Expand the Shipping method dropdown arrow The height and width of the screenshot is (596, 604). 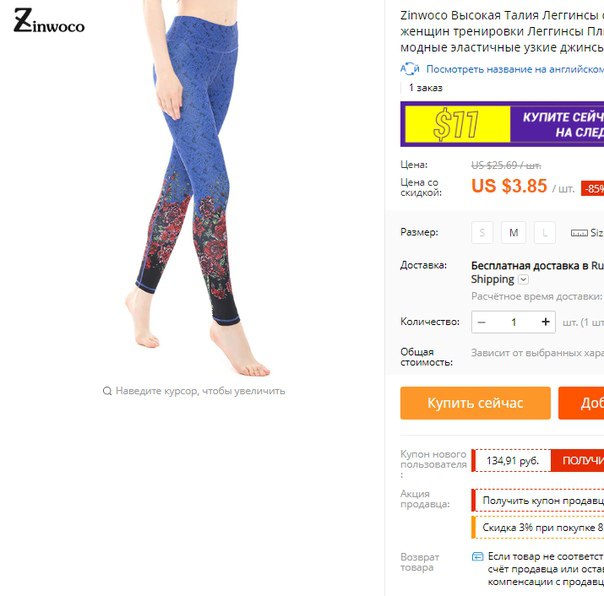point(523,279)
